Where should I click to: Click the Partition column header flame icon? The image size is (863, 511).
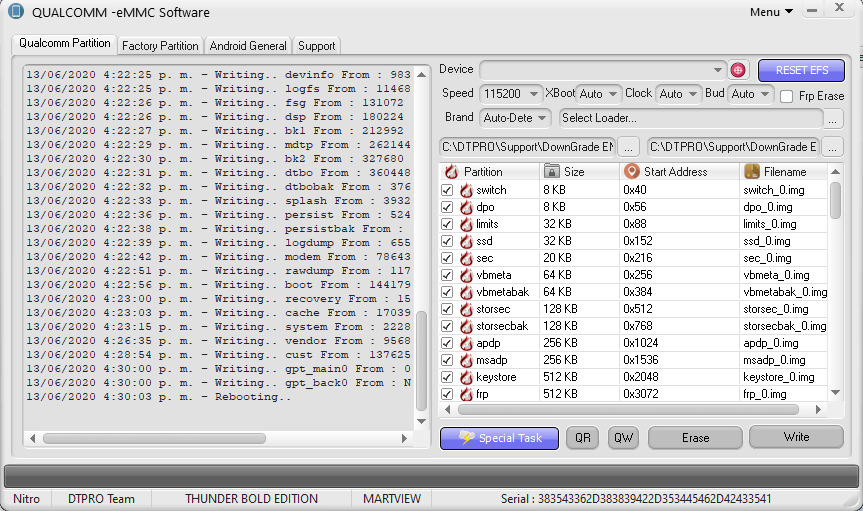pyautogui.click(x=451, y=171)
